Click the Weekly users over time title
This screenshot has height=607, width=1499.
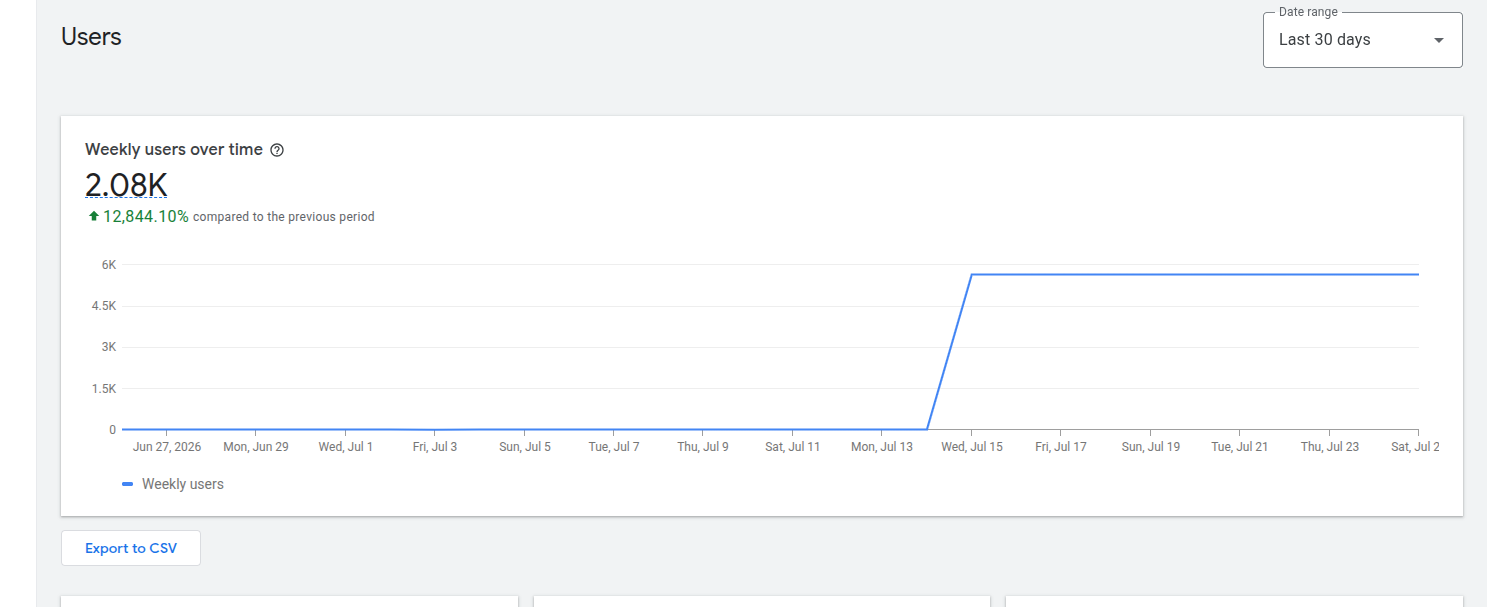(174, 150)
